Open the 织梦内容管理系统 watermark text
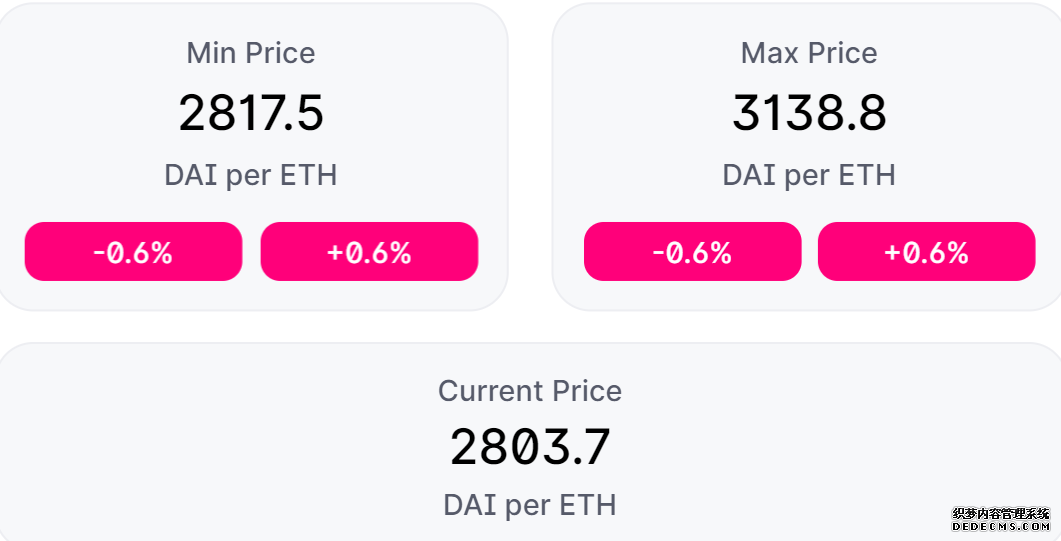The width and height of the screenshot is (1061, 541). [1000, 514]
